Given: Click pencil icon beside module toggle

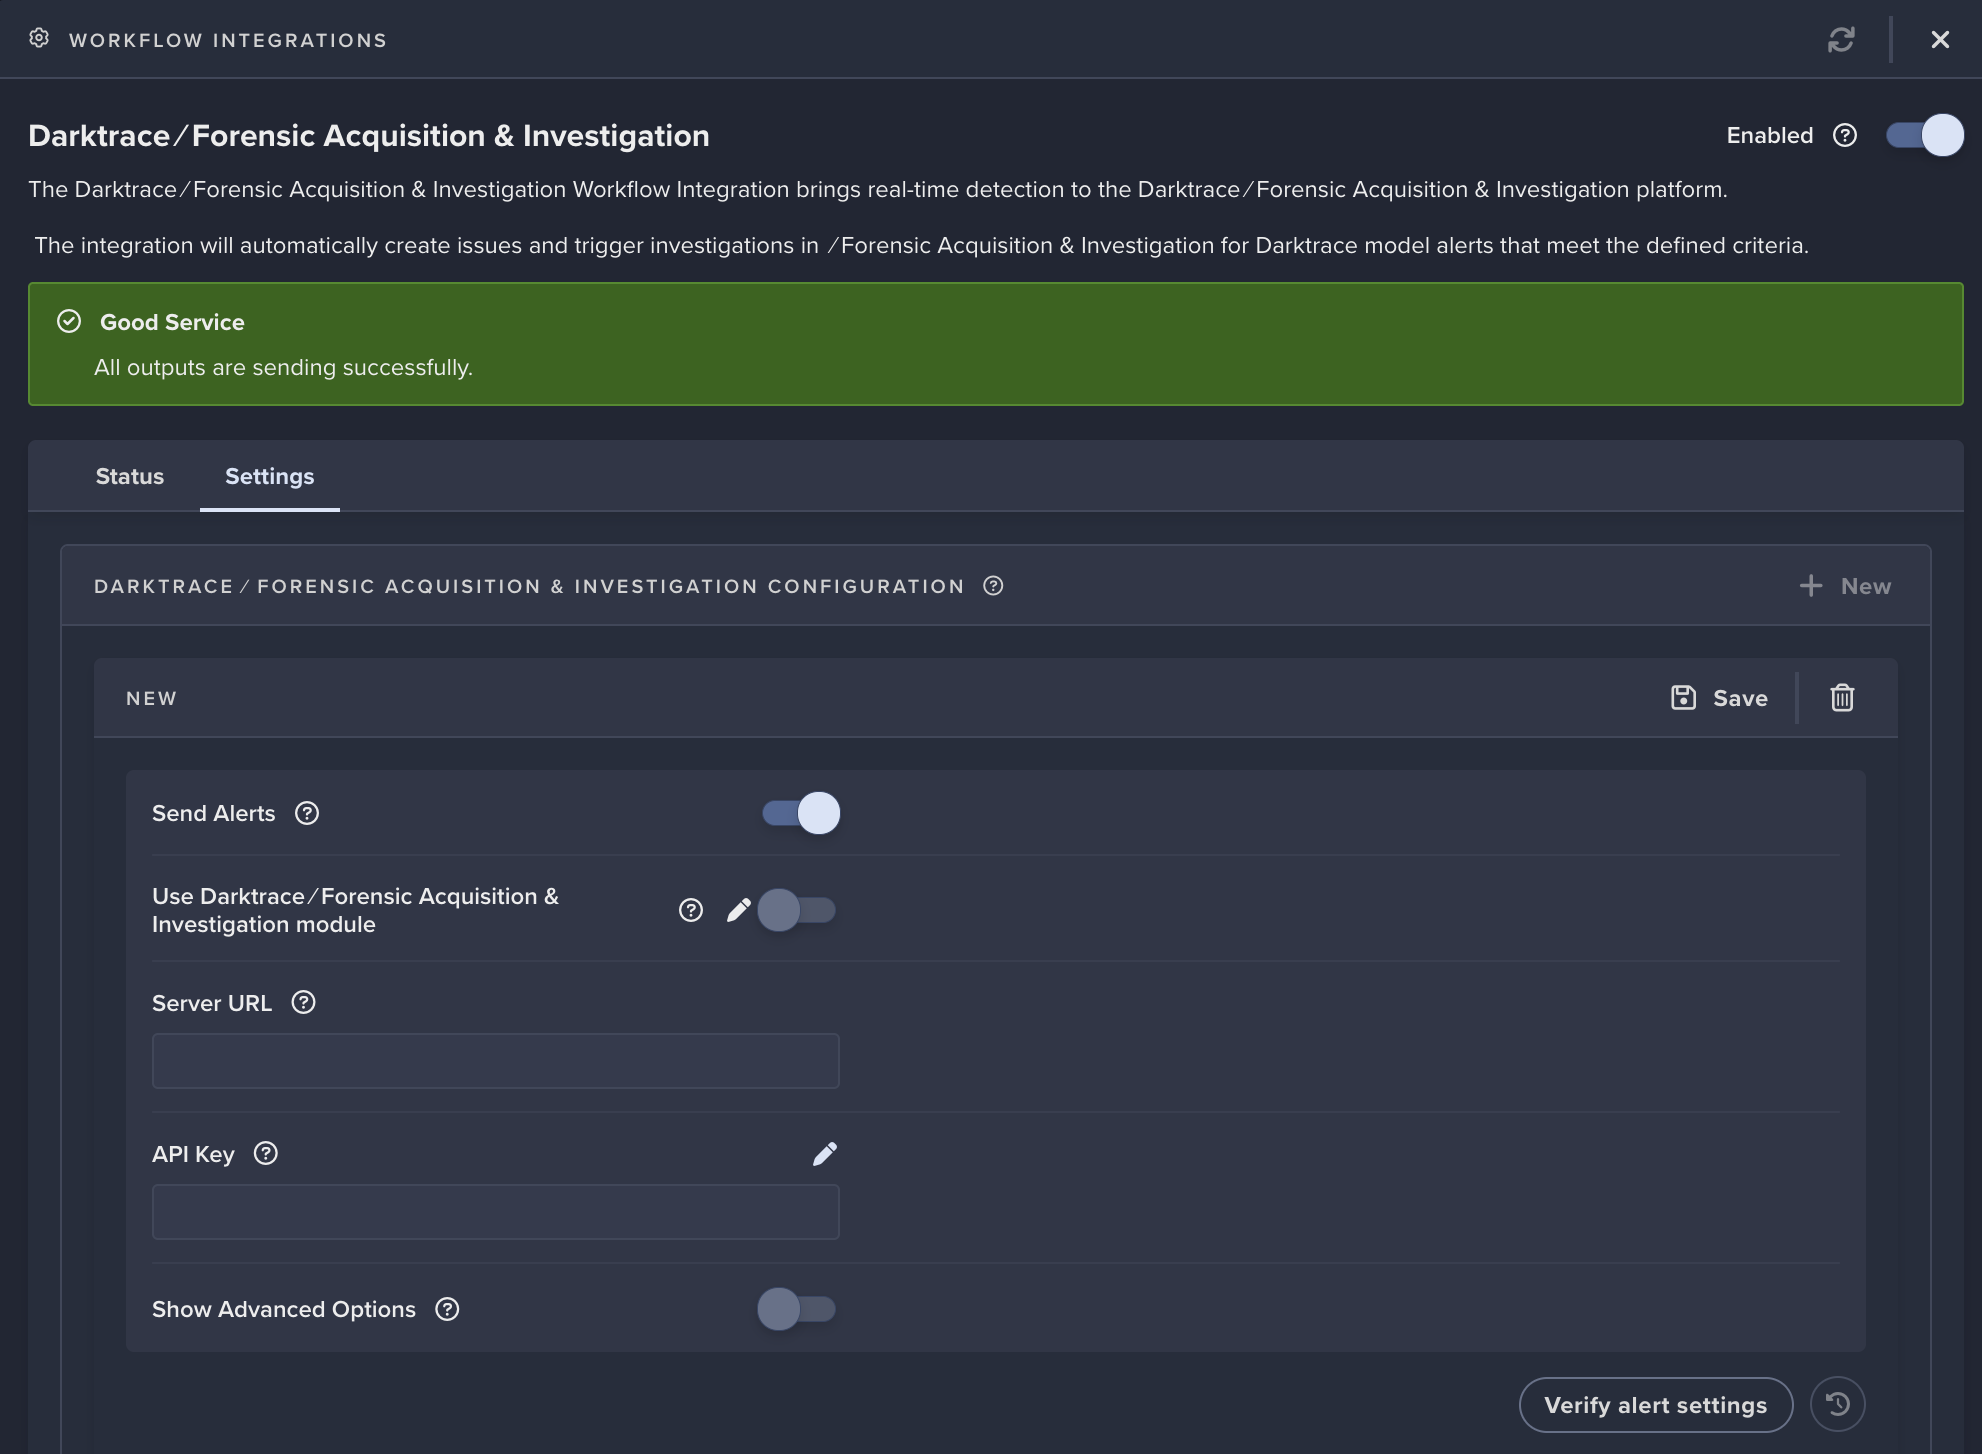Looking at the screenshot, I should click(x=738, y=910).
